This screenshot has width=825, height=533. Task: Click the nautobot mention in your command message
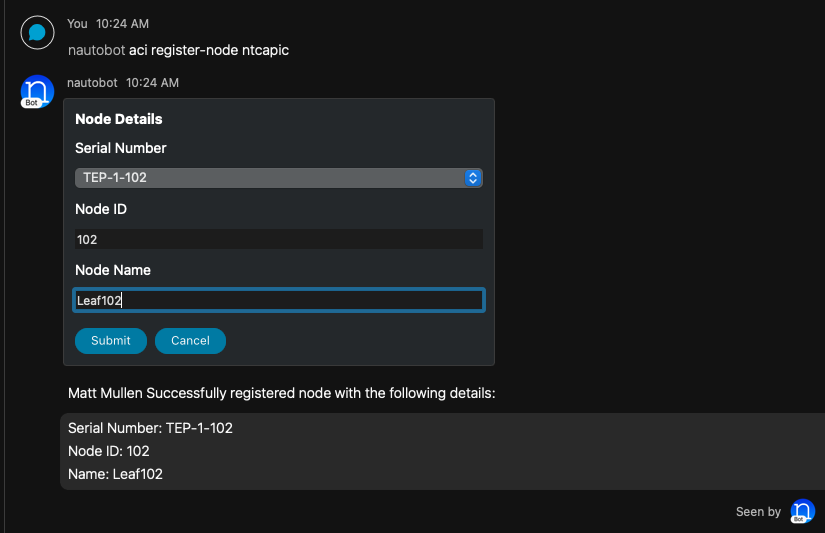coord(96,50)
